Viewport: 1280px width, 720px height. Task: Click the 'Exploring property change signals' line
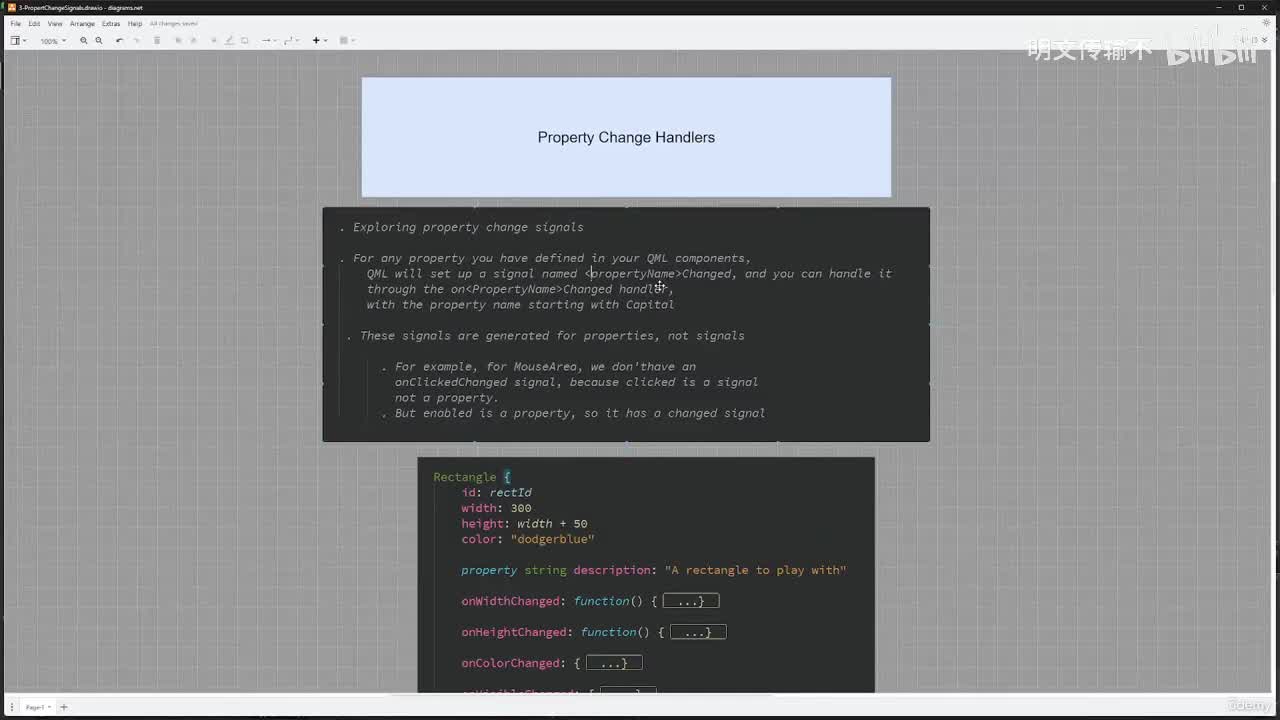[x=468, y=227]
